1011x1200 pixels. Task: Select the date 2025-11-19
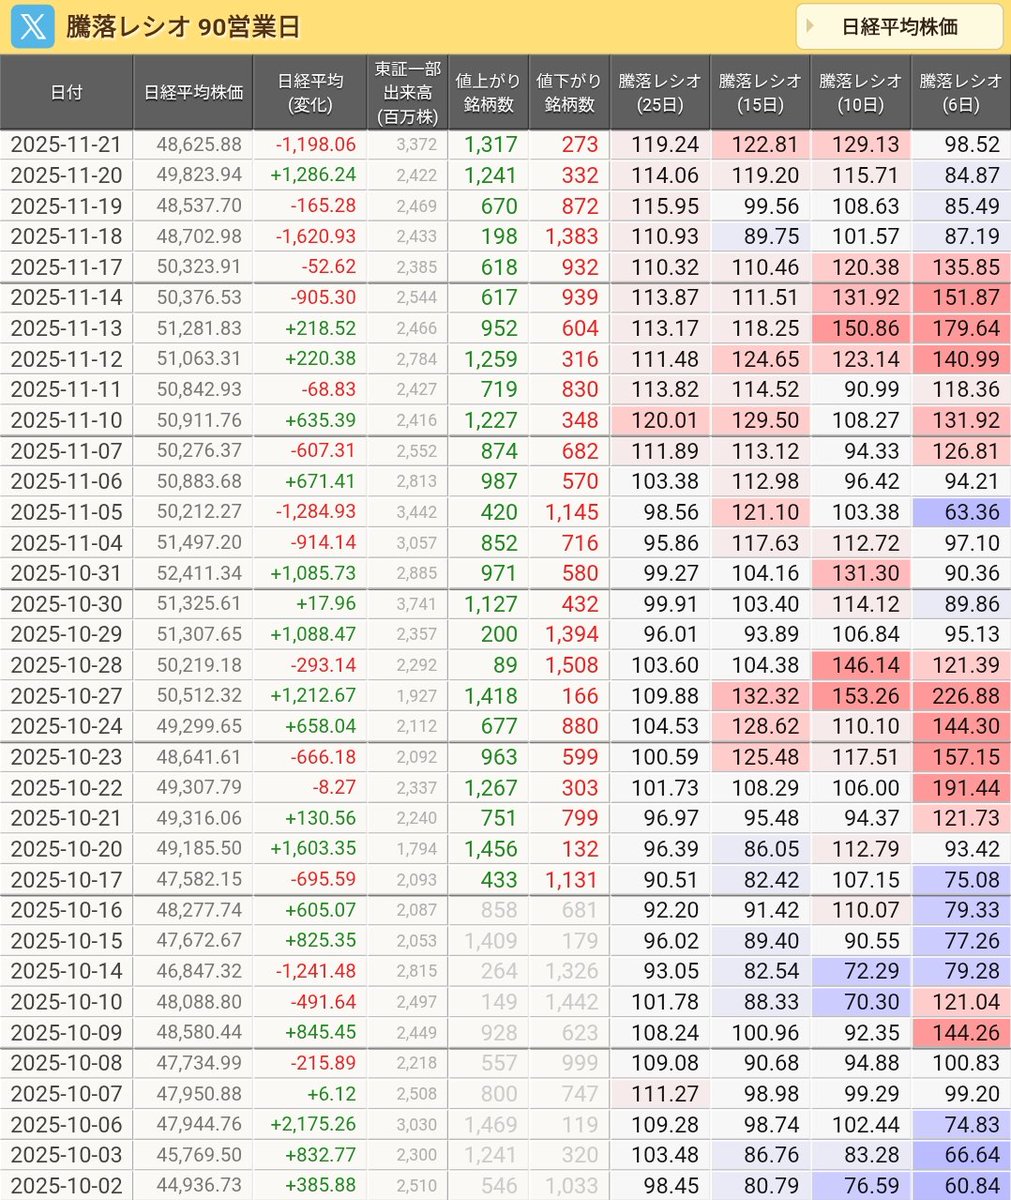[x=66, y=206]
